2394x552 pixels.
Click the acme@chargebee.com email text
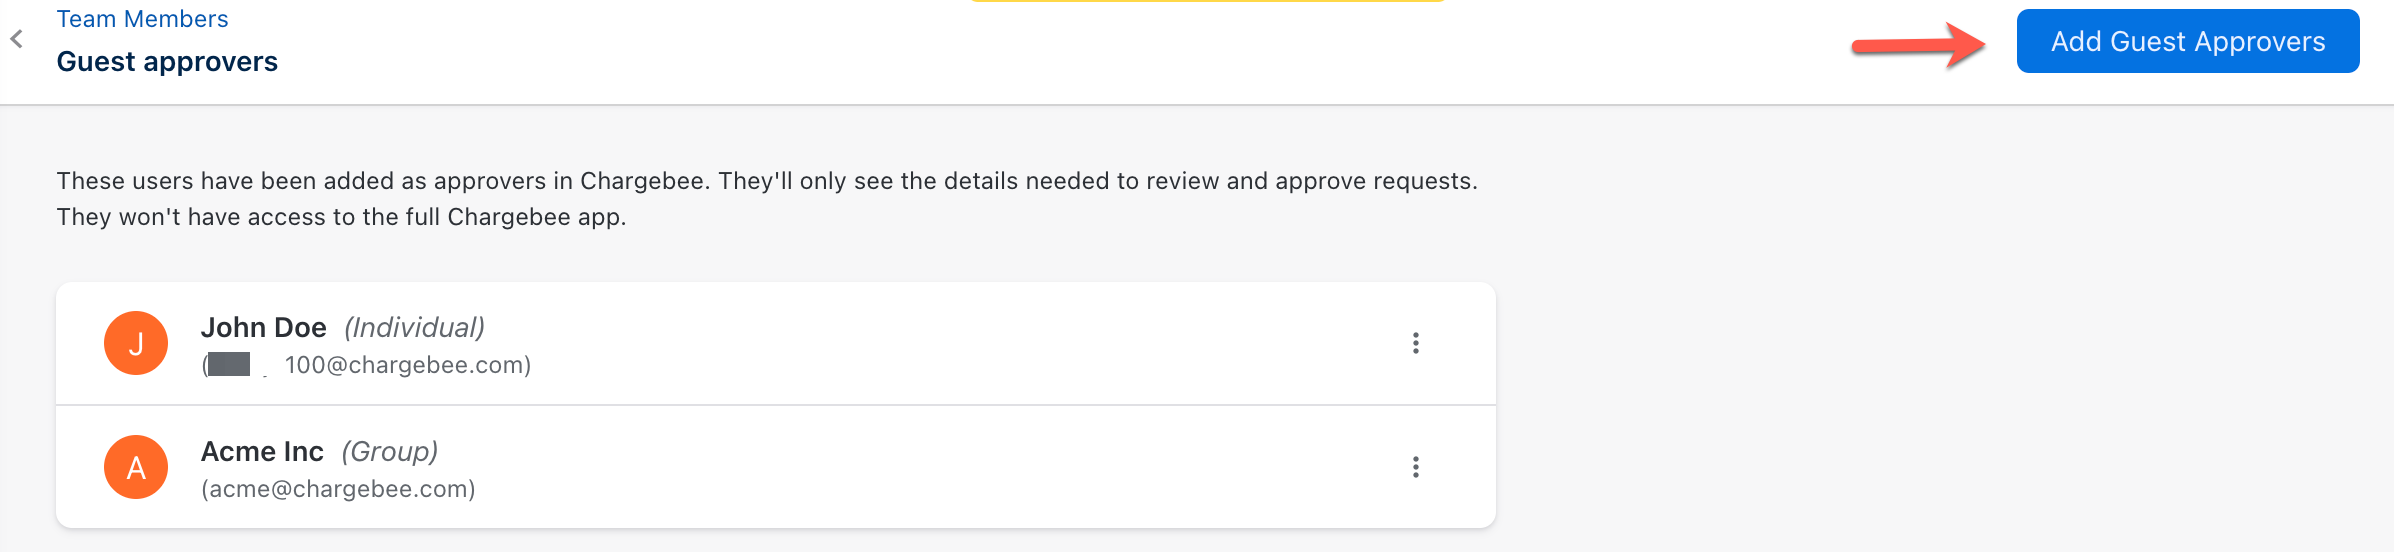[338, 489]
